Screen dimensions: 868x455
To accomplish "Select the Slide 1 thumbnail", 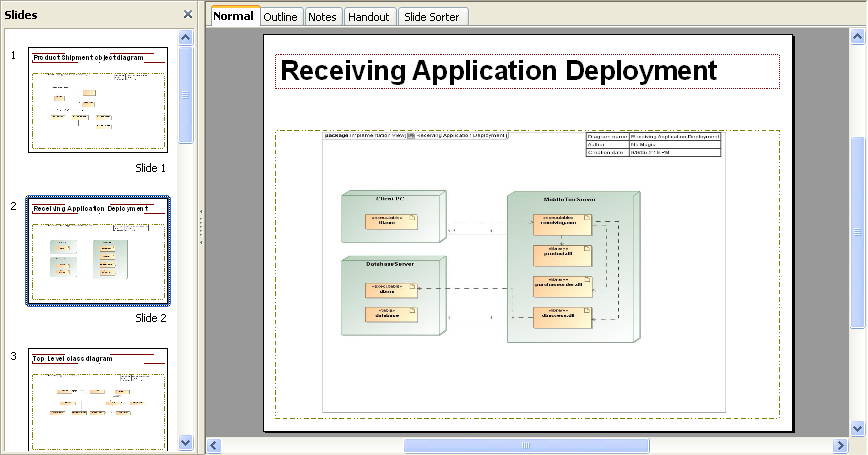I will pos(98,101).
